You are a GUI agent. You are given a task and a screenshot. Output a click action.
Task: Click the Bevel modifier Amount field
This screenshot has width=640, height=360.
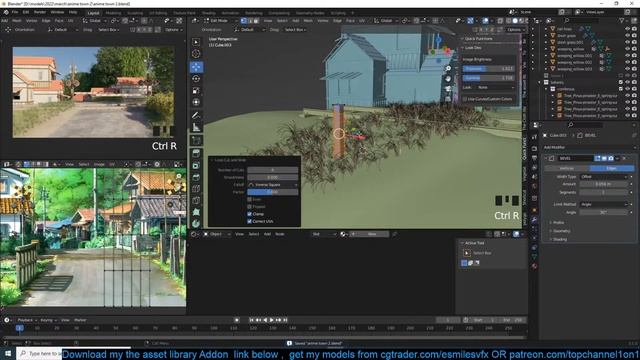tap(604, 184)
